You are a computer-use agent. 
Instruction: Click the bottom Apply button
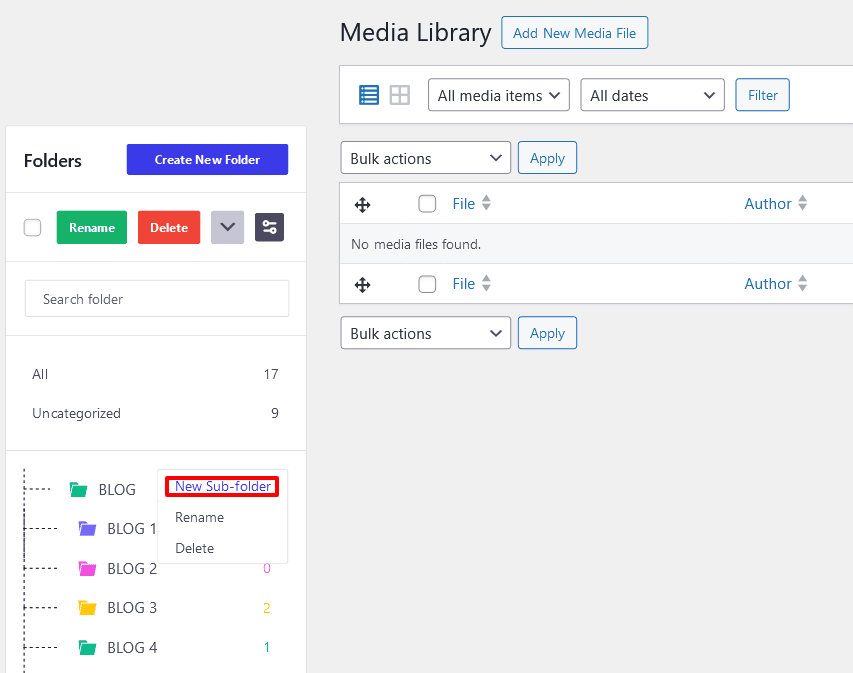(547, 333)
